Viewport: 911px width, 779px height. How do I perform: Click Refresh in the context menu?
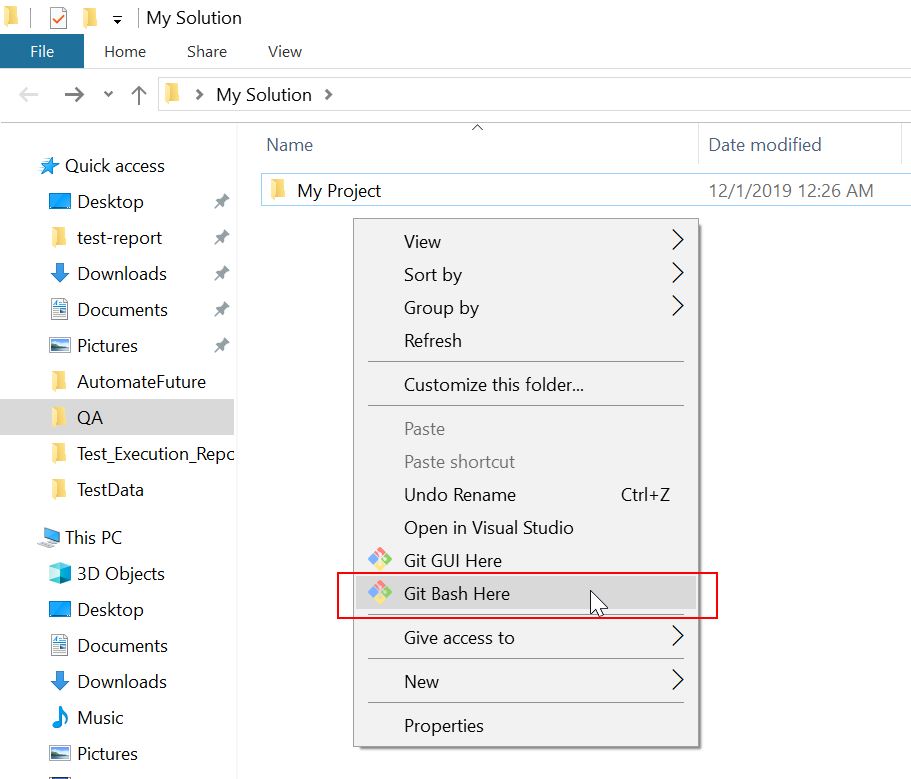point(433,340)
